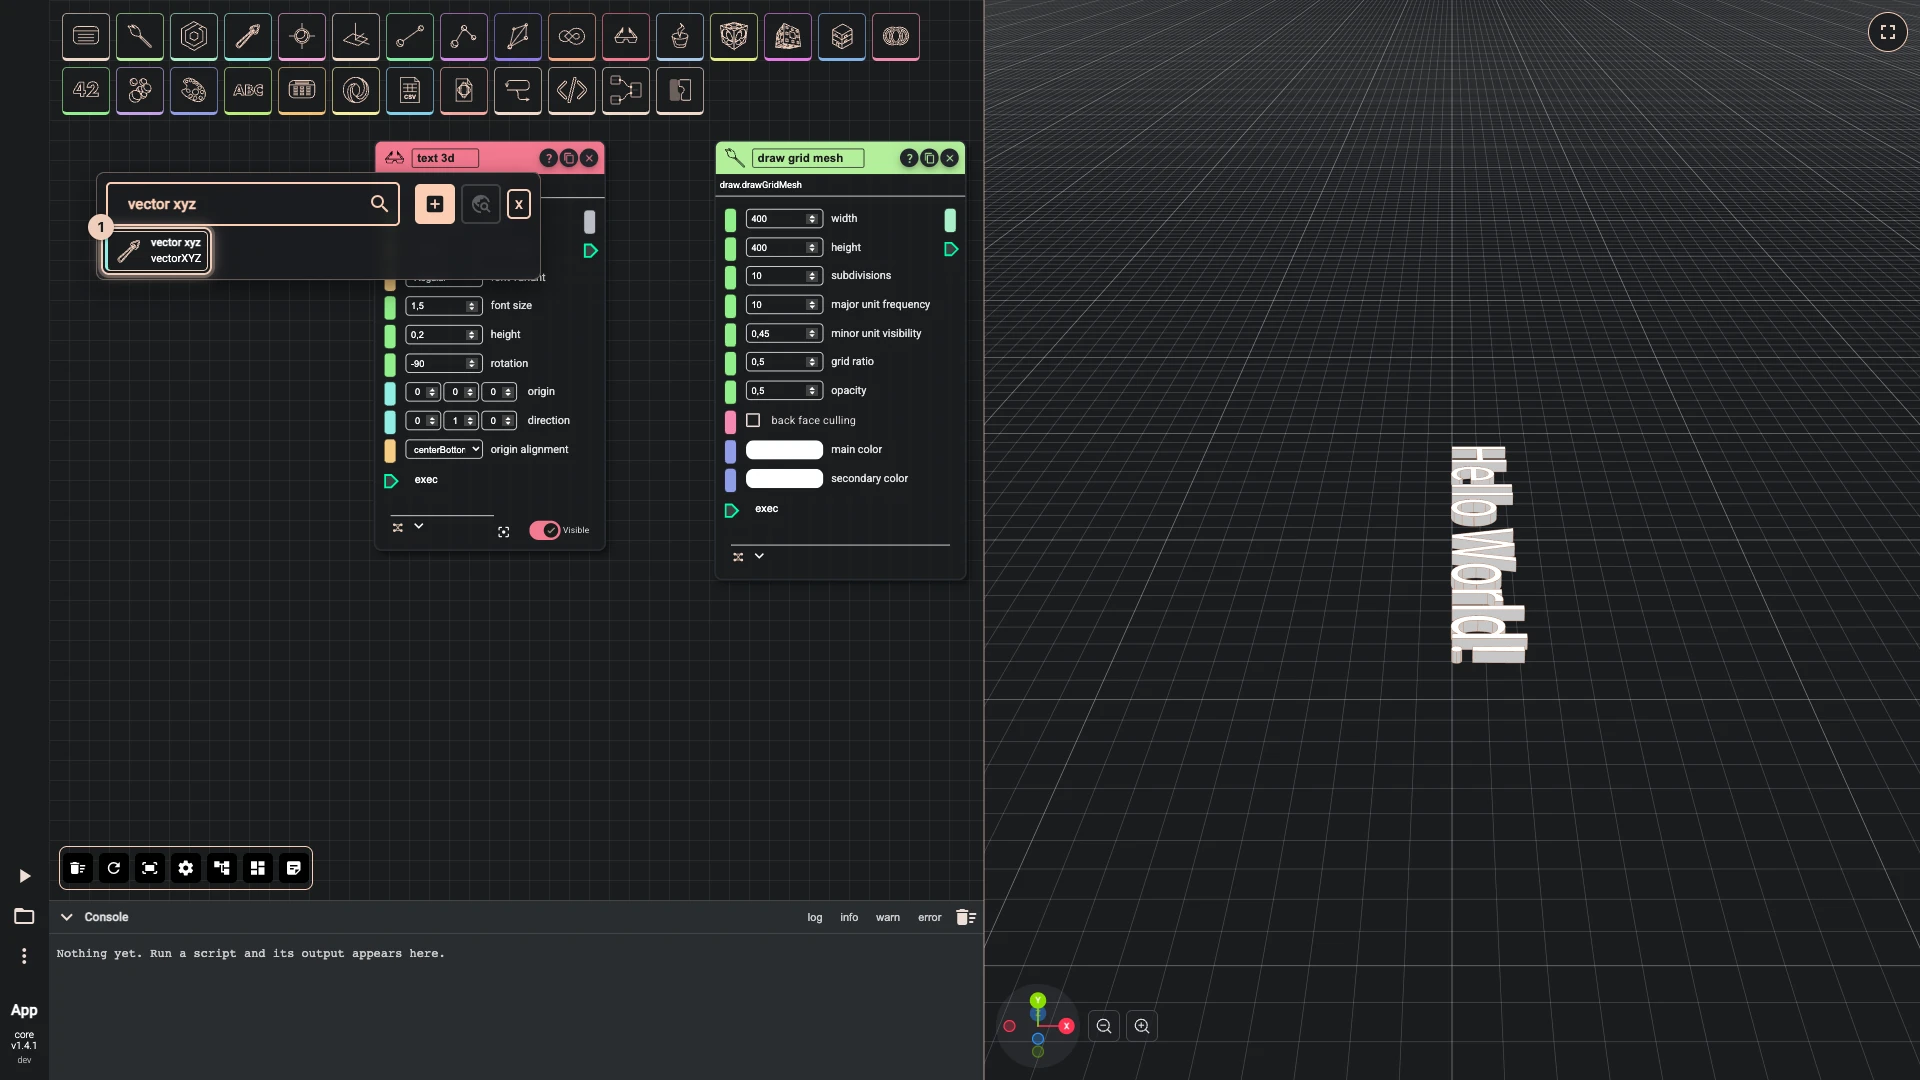Select the stacked brick cube category icon

point(842,37)
